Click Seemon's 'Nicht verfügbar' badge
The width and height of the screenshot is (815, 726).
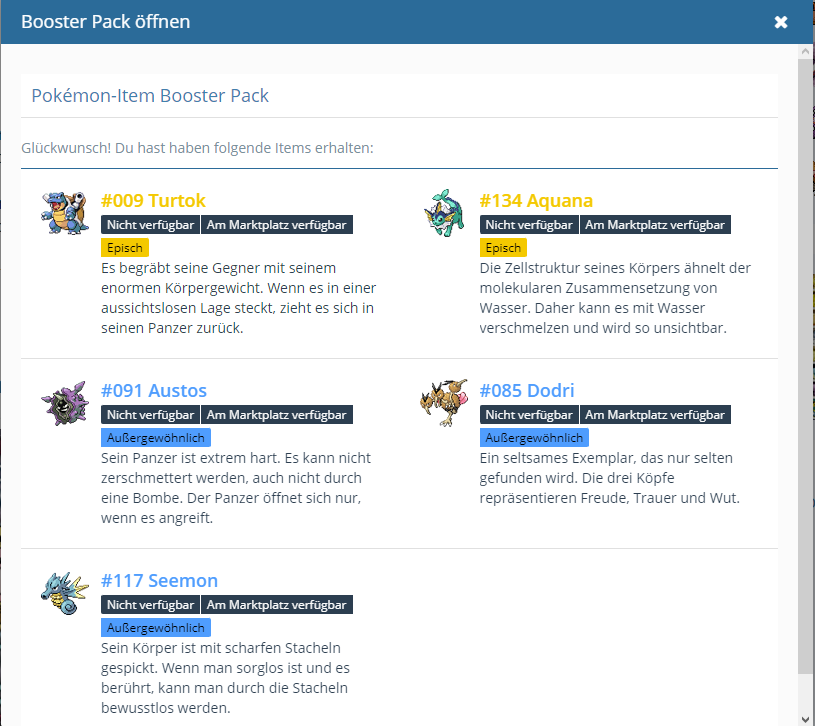(151, 605)
